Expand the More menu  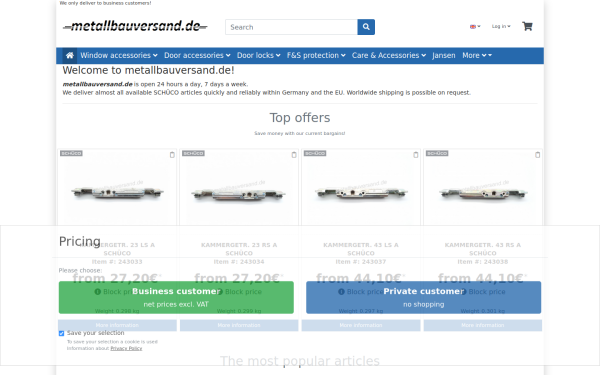click(x=477, y=55)
